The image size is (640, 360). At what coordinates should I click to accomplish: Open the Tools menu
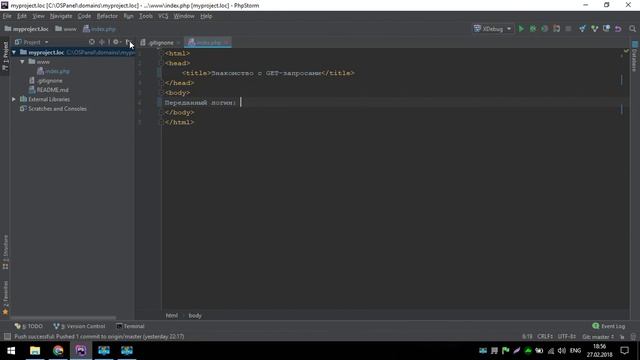[146, 16]
